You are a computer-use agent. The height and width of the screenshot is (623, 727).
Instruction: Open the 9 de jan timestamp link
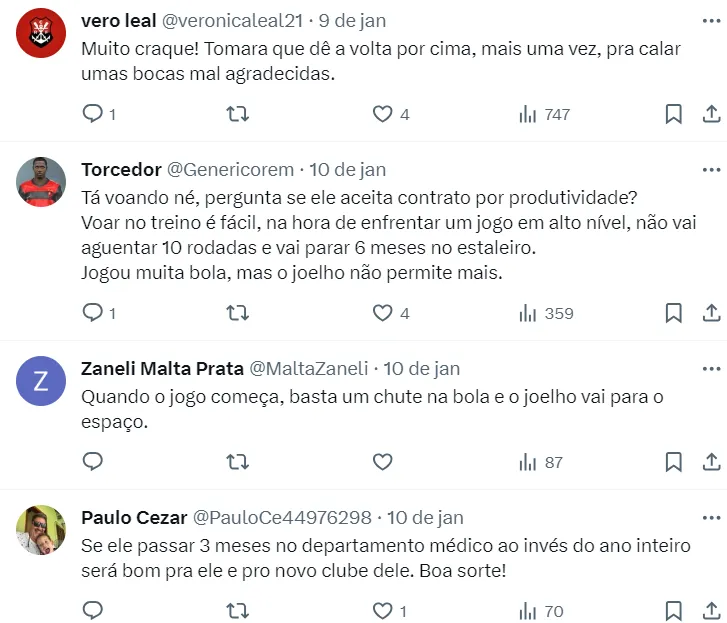point(352,20)
